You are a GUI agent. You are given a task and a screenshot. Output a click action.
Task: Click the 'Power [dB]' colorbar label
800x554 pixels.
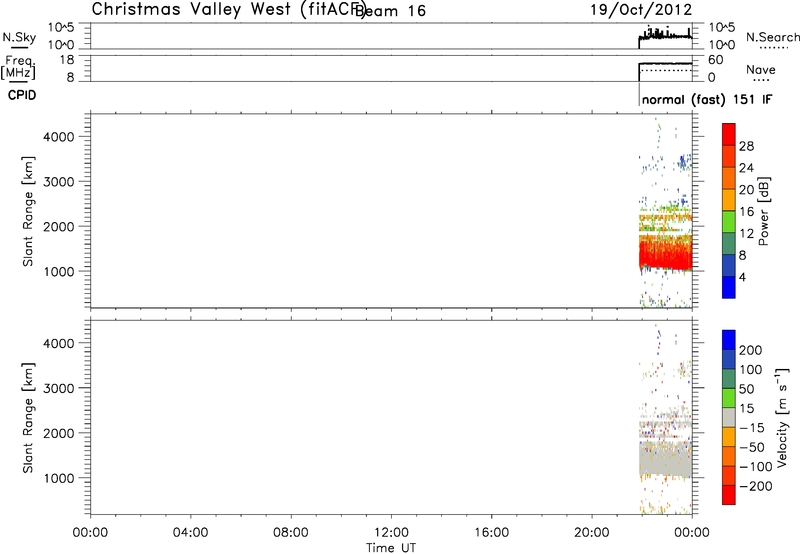tap(763, 211)
